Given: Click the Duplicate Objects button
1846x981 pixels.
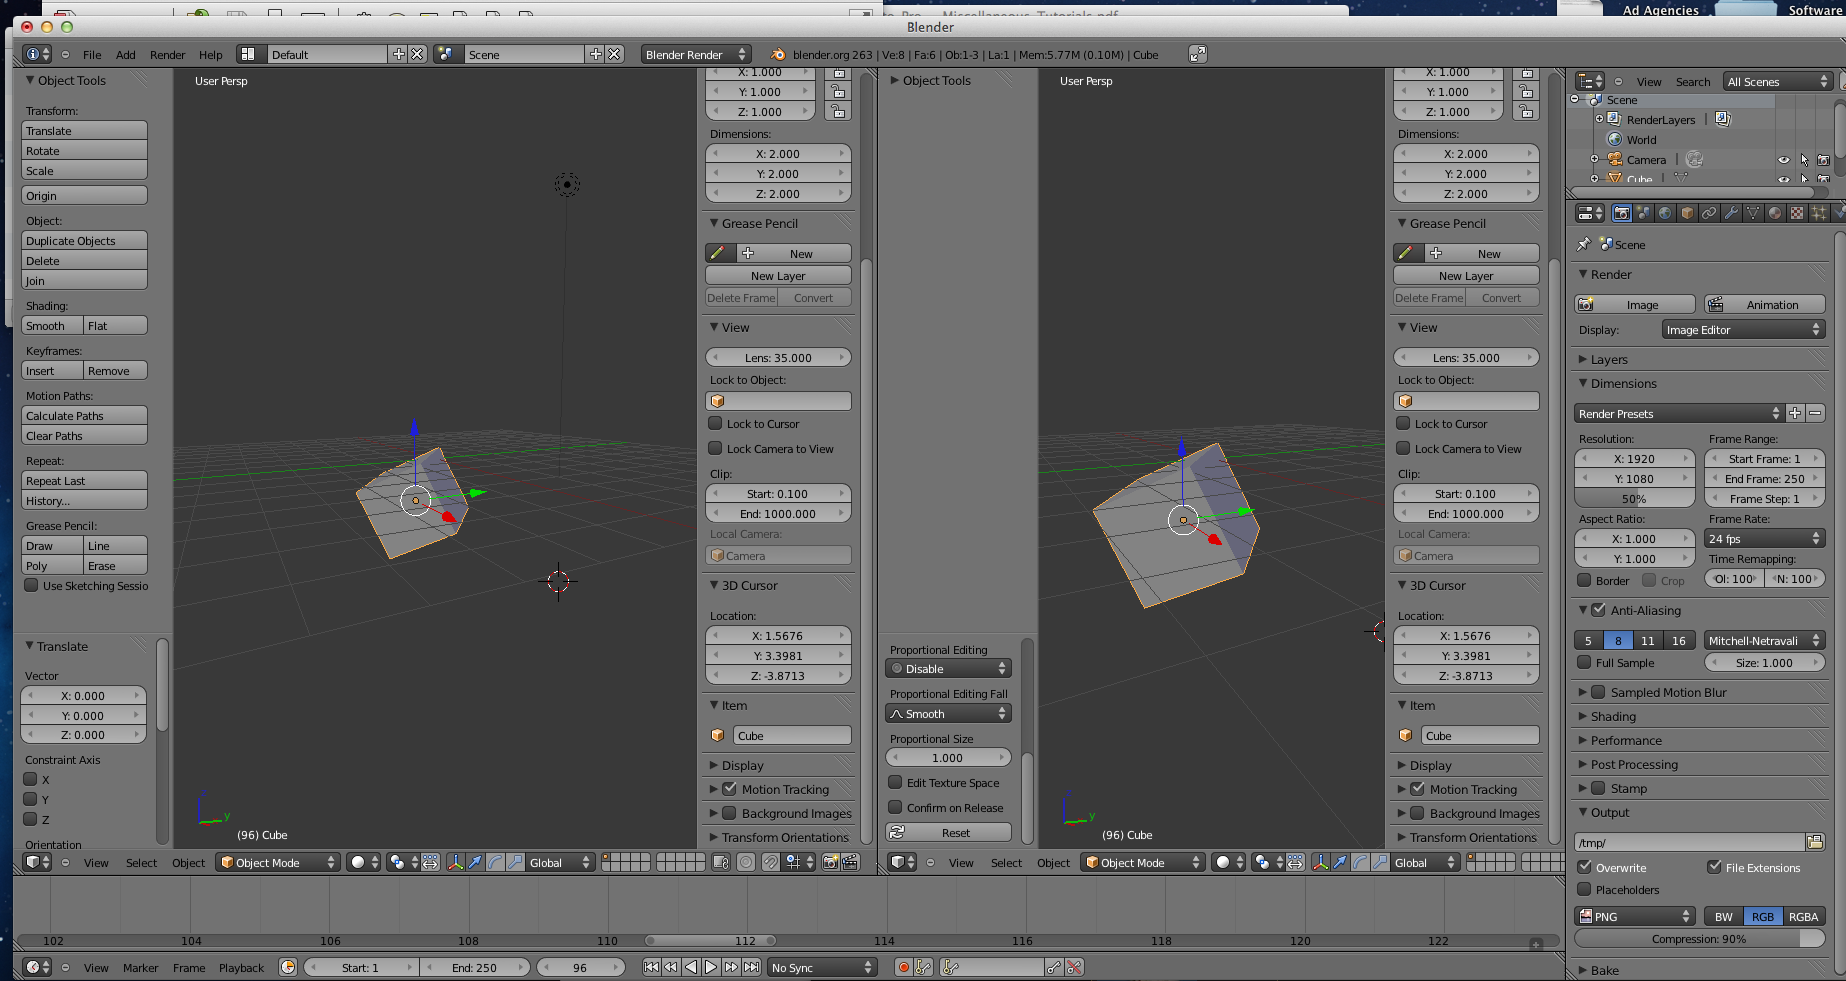Looking at the screenshot, I should pyautogui.click(x=84, y=240).
